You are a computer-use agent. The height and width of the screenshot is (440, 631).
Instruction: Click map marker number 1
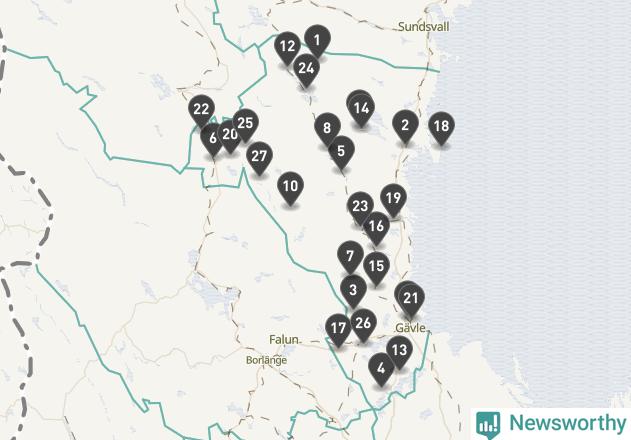(x=318, y=40)
